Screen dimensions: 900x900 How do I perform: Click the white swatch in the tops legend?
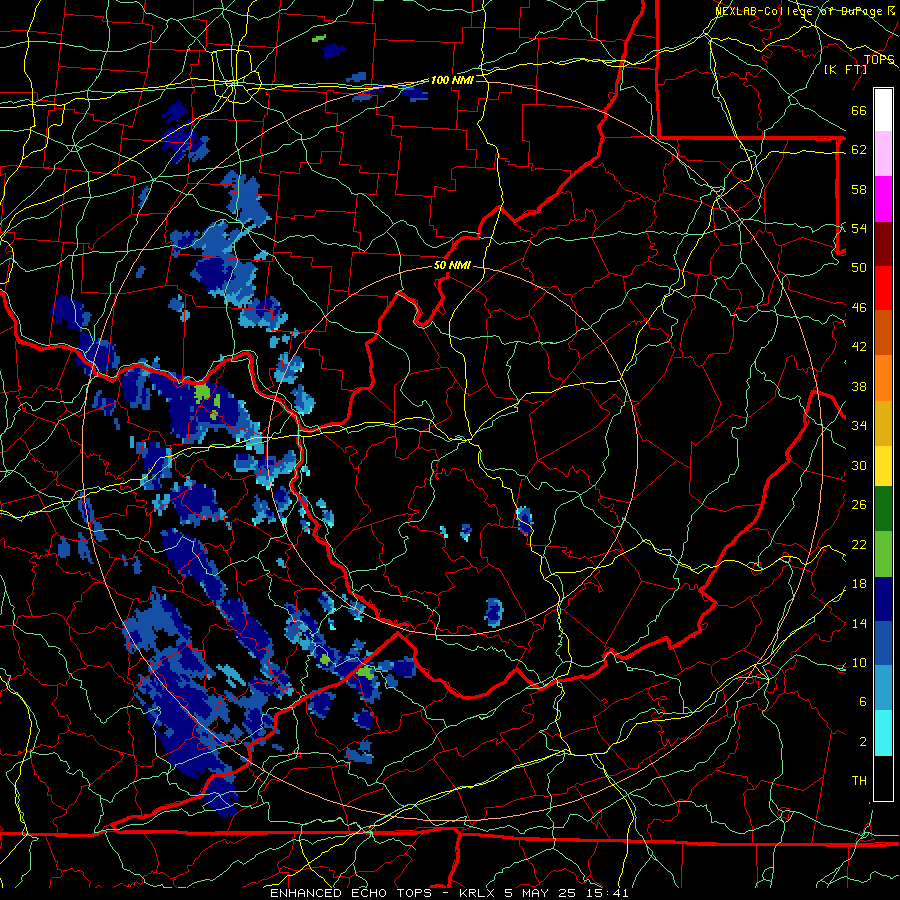883,110
